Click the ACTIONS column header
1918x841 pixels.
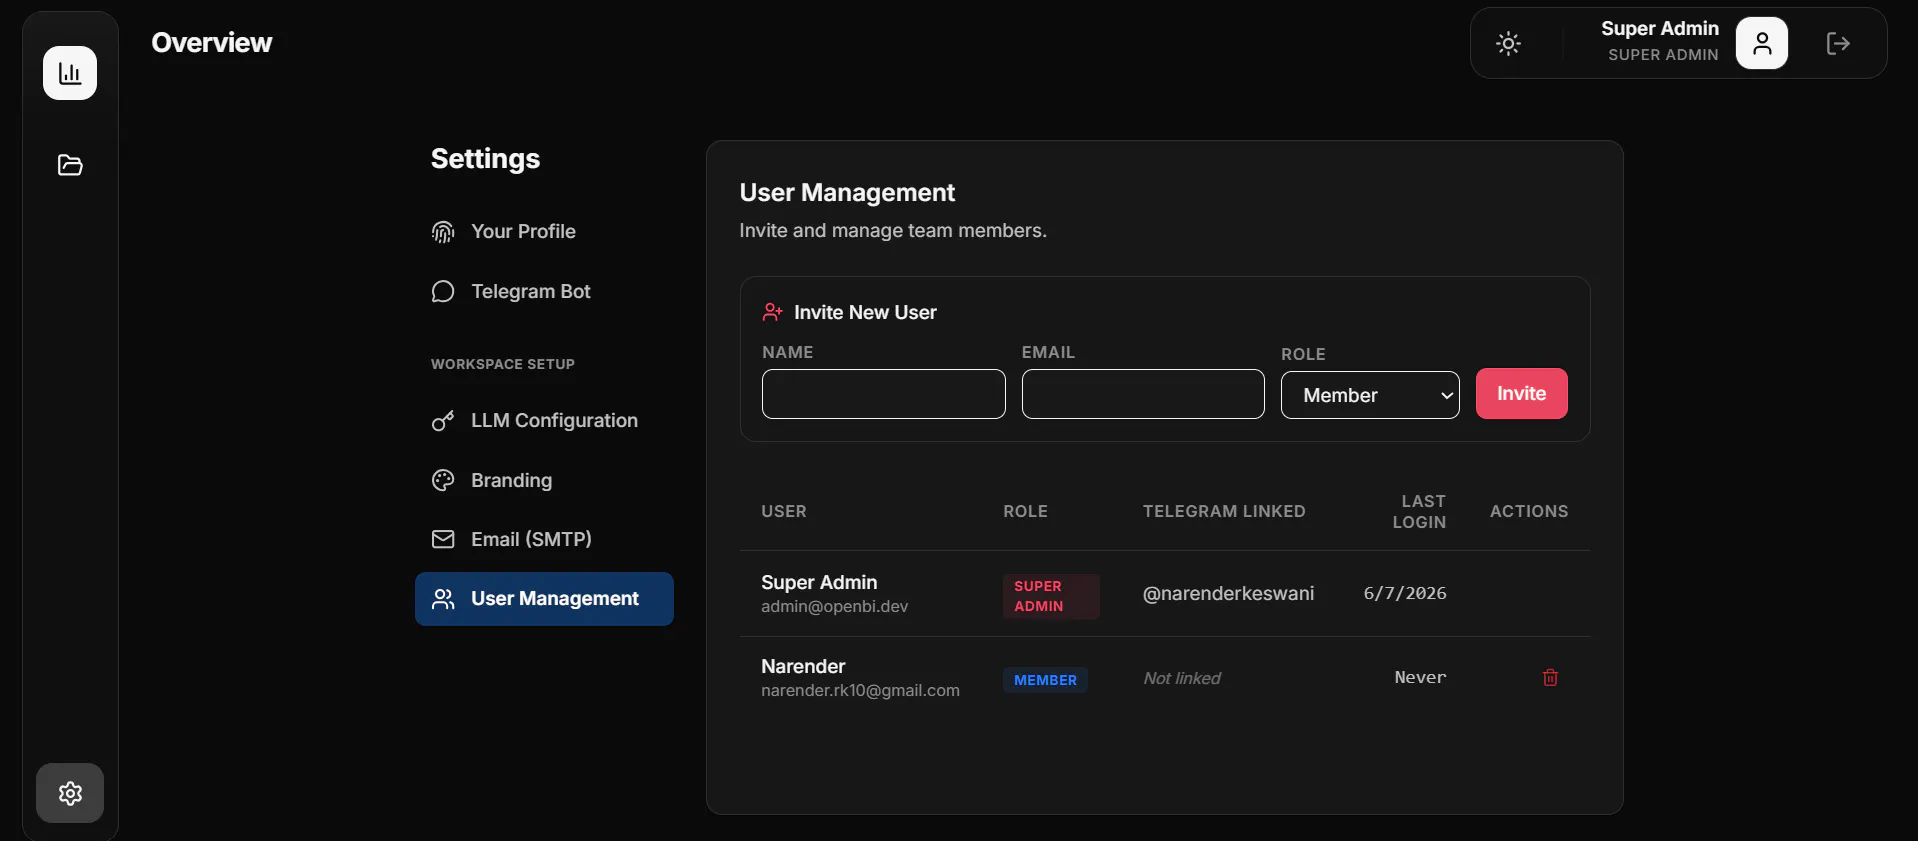[x=1529, y=511]
